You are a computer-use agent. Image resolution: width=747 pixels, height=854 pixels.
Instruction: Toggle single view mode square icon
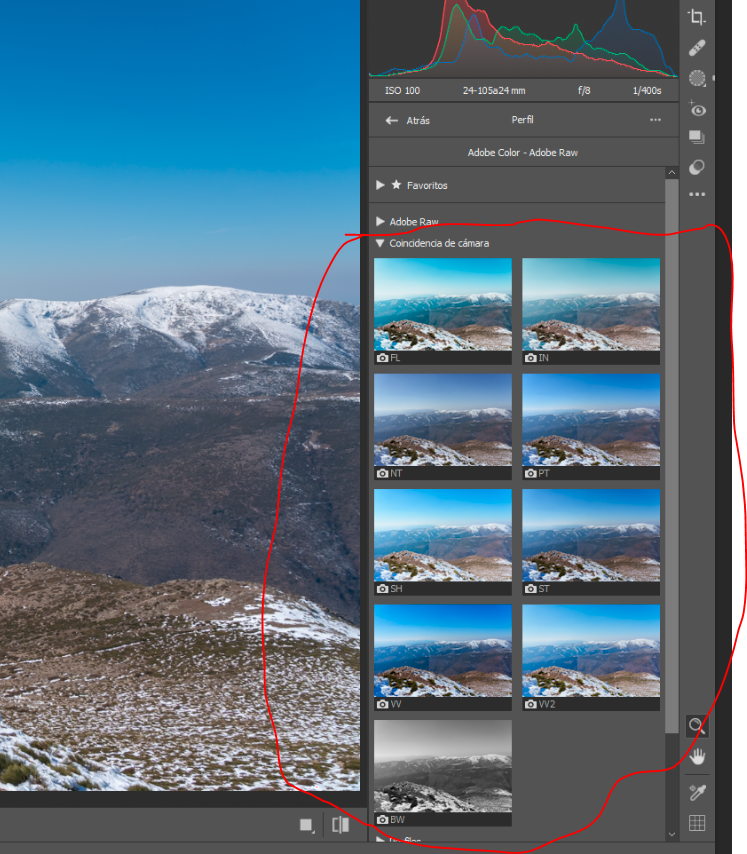coord(307,825)
